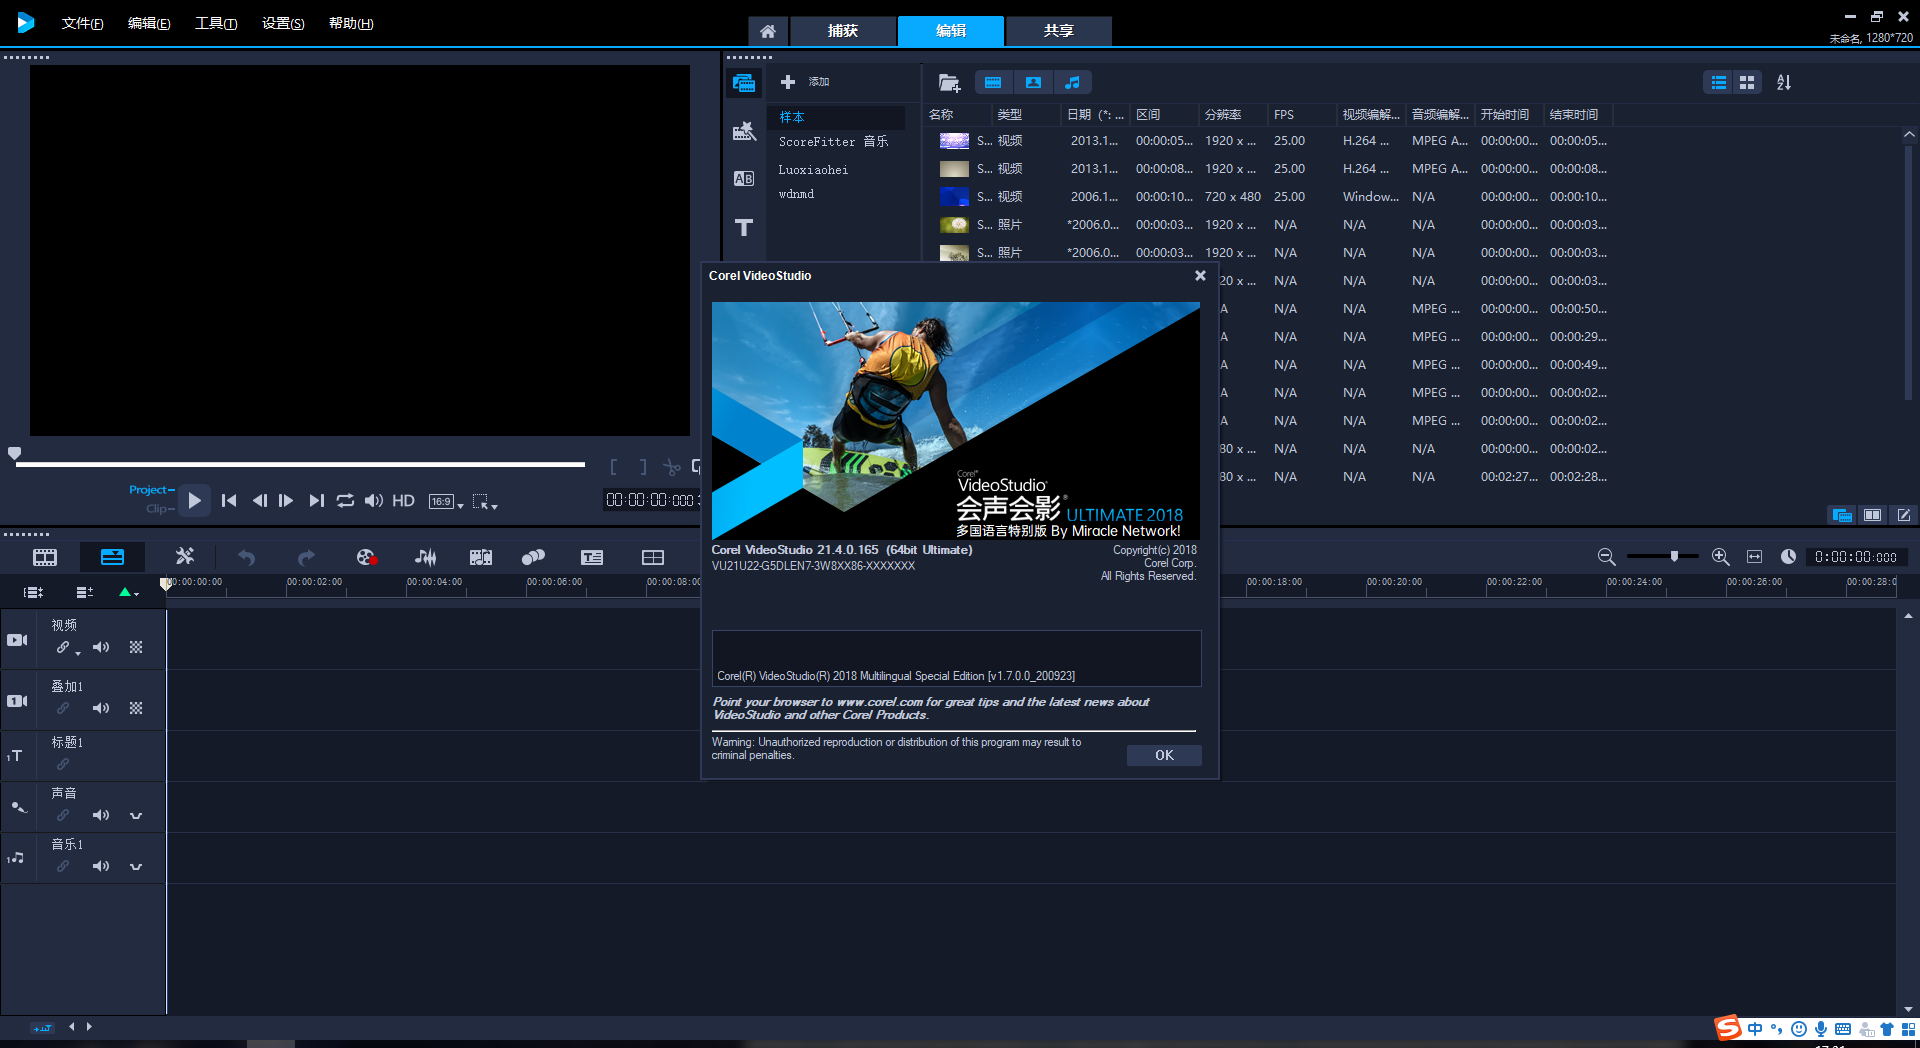
Task: Set the mark-out bracket in preview
Action: [x=643, y=467]
